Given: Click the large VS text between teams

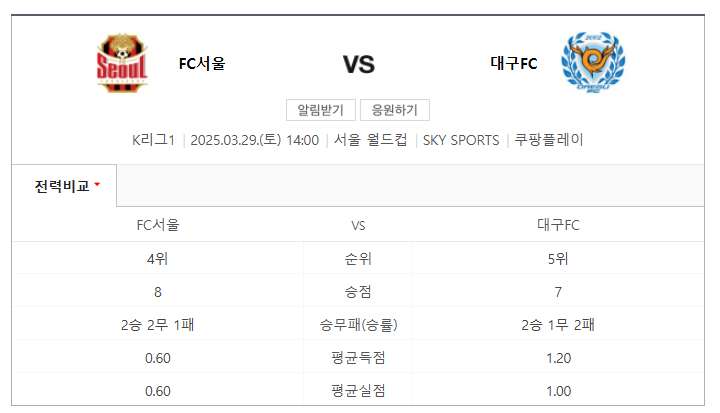Looking at the screenshot, I should (x=358, y=65).
